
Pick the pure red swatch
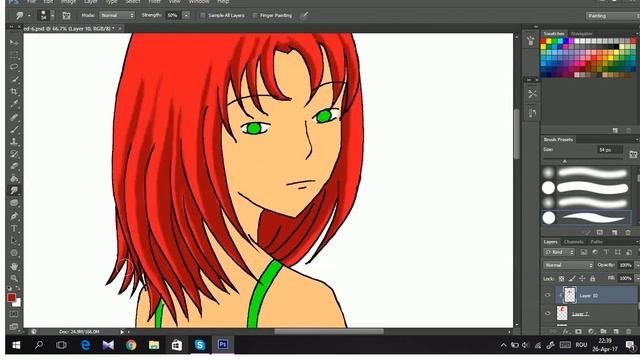pyautogui.click(x=544, y=41)
